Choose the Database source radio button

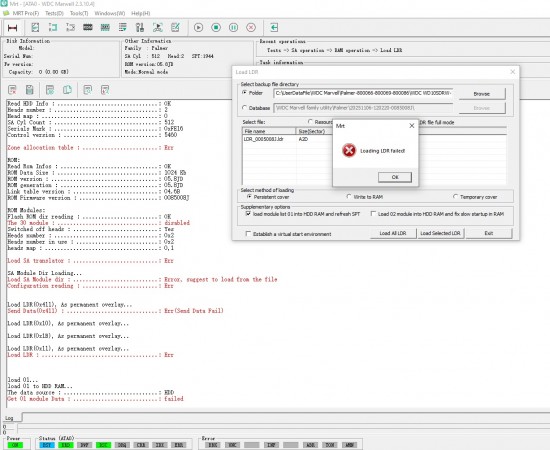244,108
